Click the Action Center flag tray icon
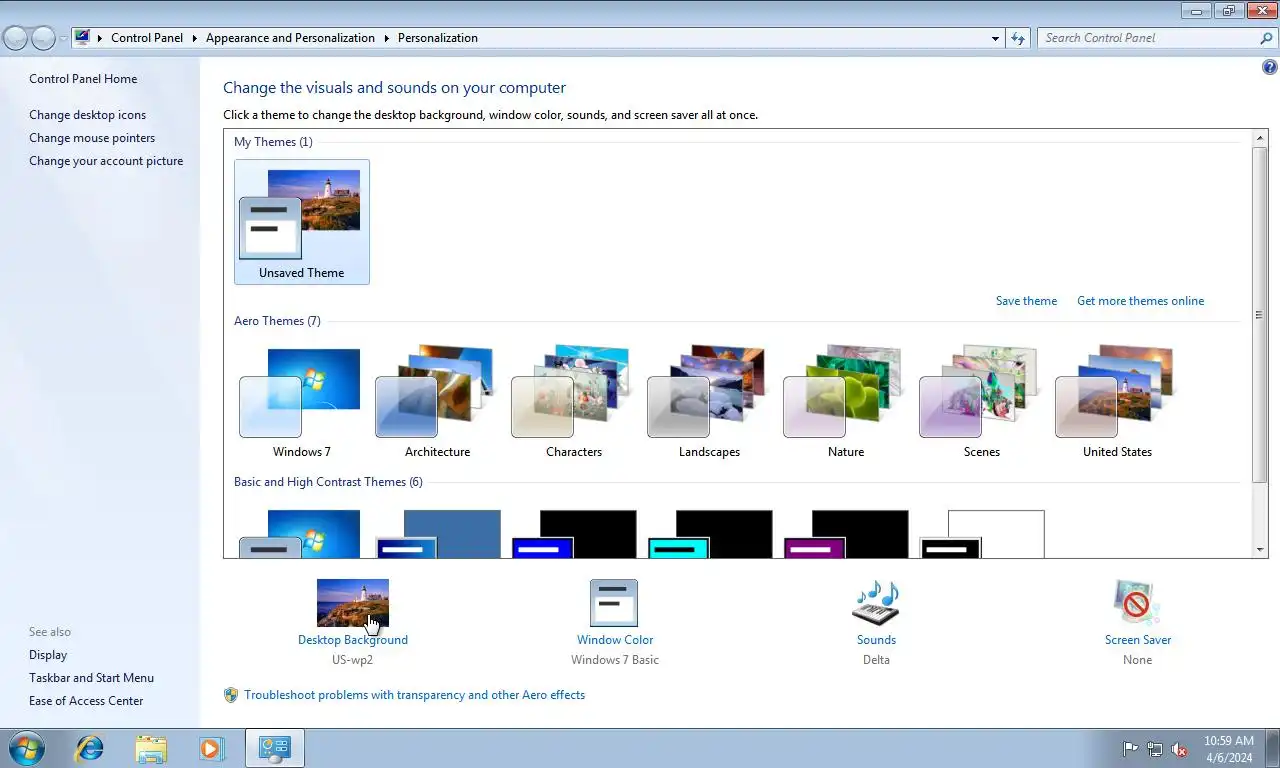 pos(1130,749)
